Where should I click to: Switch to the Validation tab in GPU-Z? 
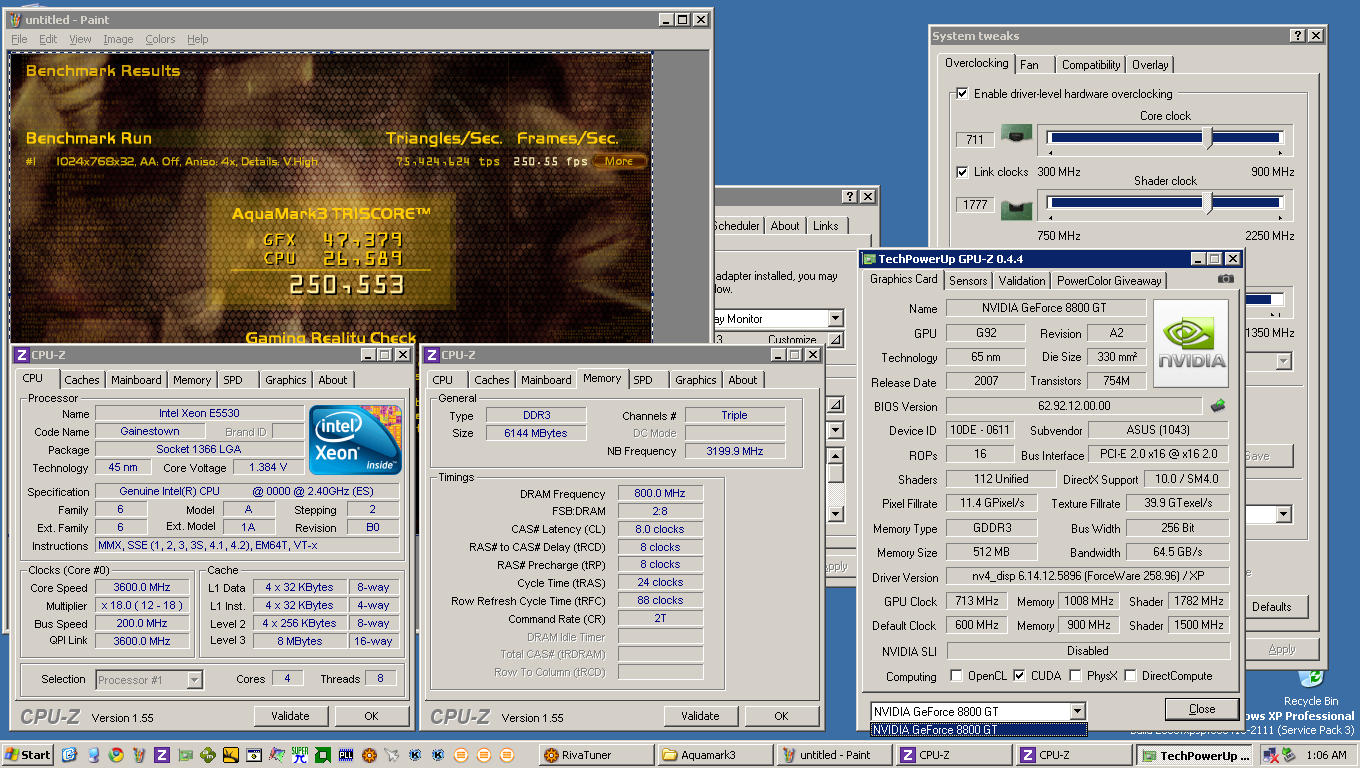tap(1022, 281)
